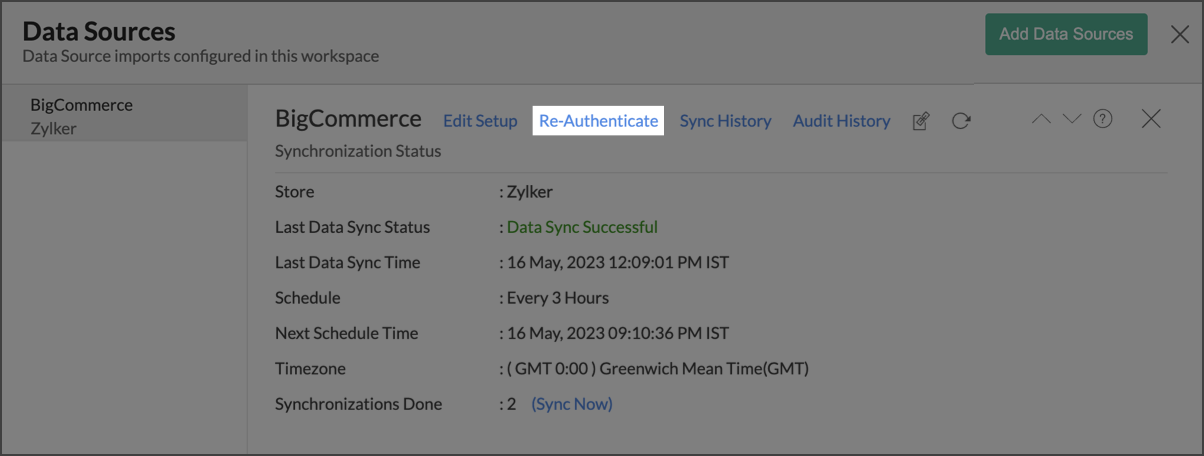Click the Greenwich Mean Time timezone value
This screenshot has width=1204, height=456.
pos(658,369)
